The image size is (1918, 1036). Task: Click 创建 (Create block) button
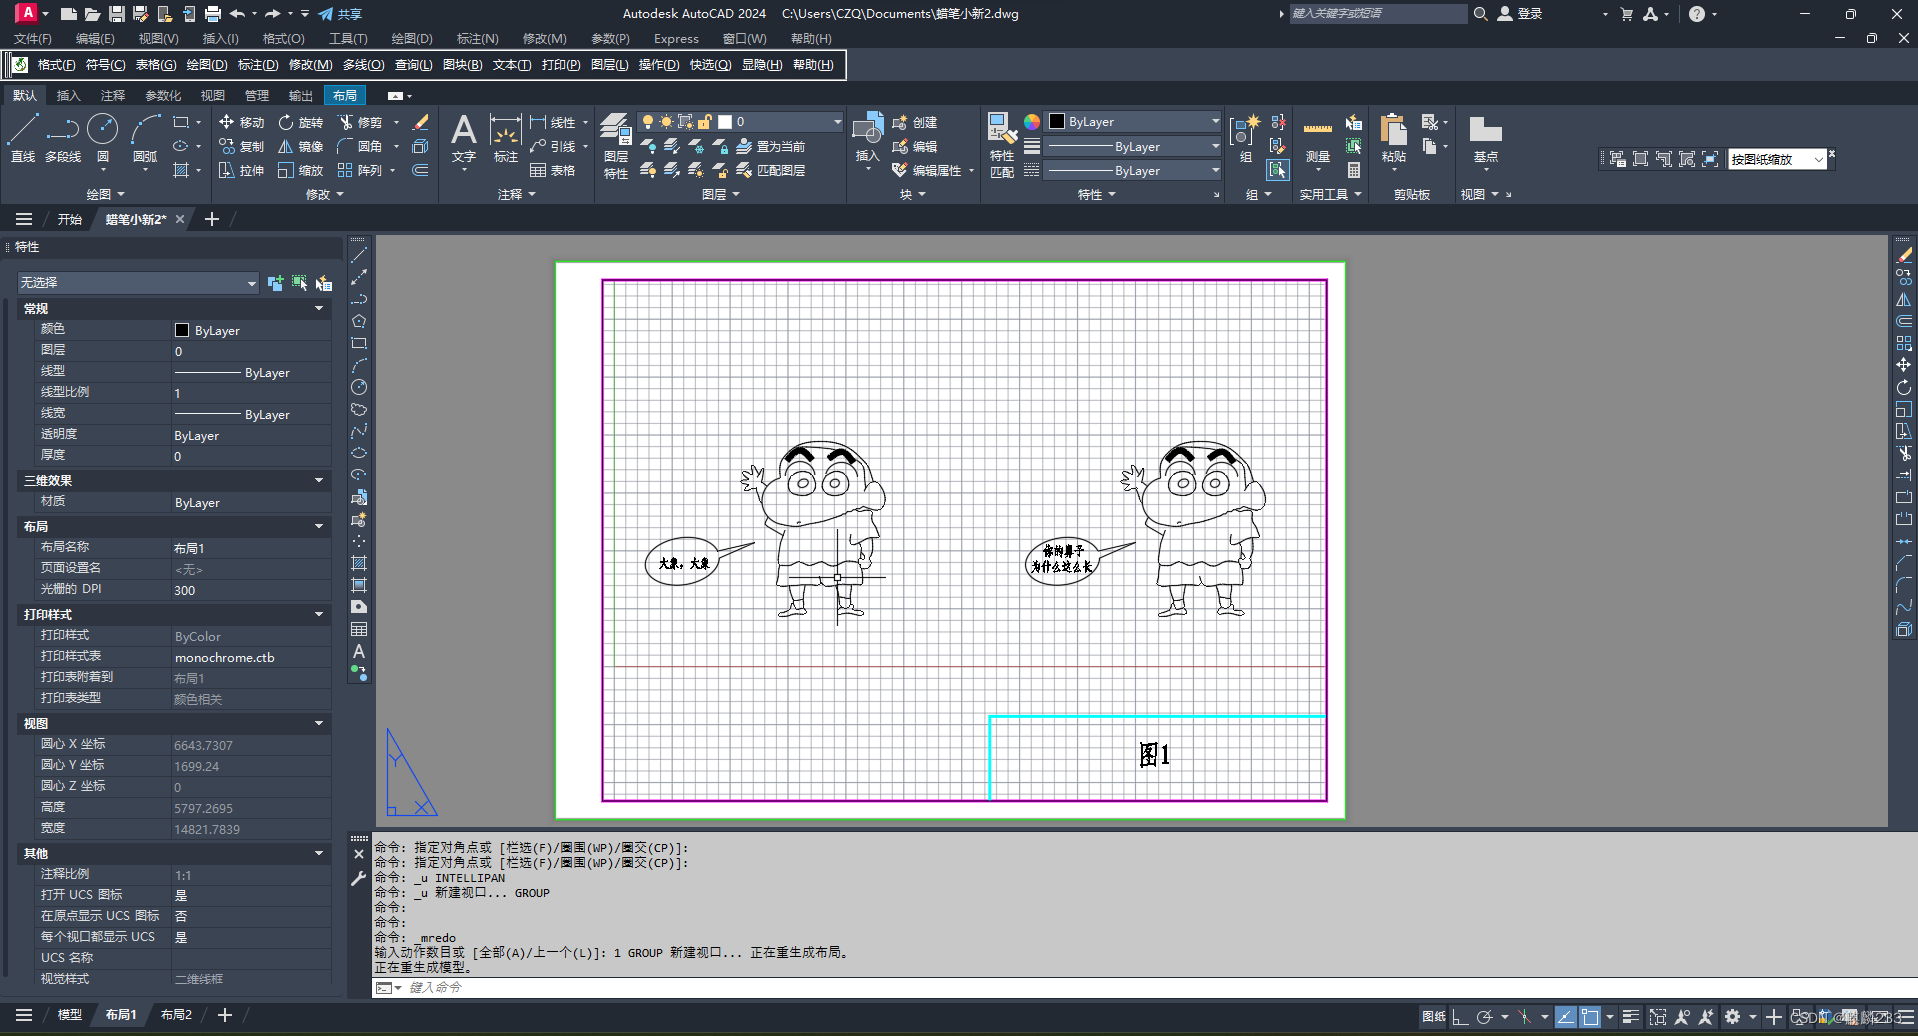(x=915, y=122)
